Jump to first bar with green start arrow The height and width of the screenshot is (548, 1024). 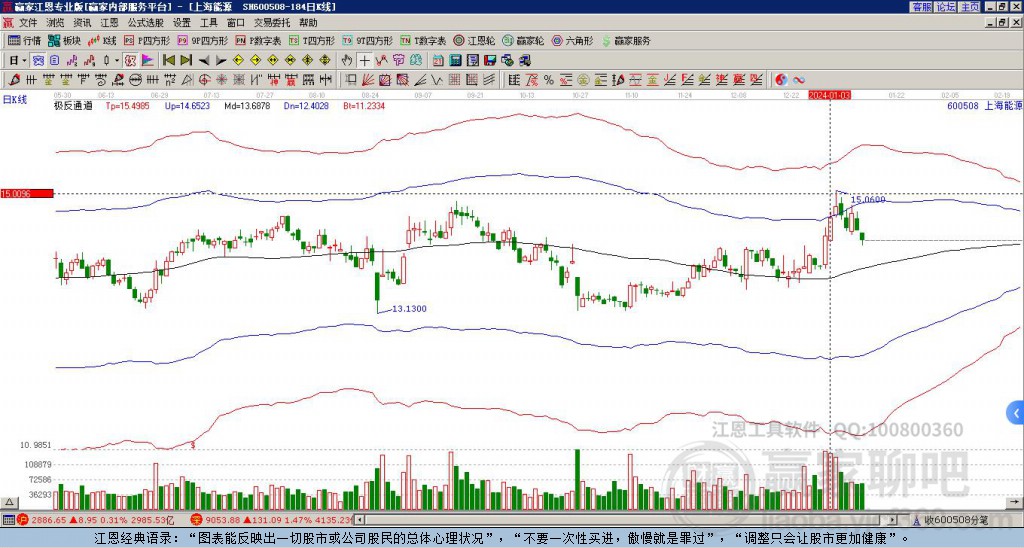coord(168,61)
